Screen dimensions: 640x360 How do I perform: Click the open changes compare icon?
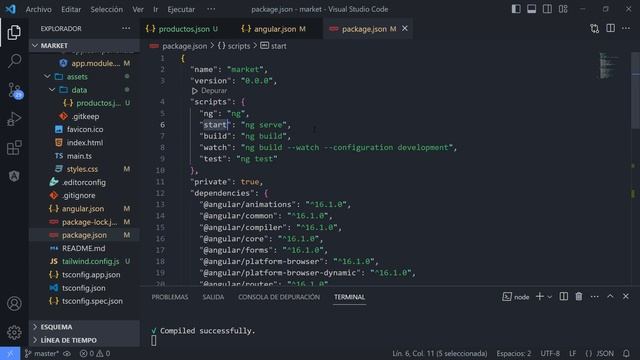594,29
